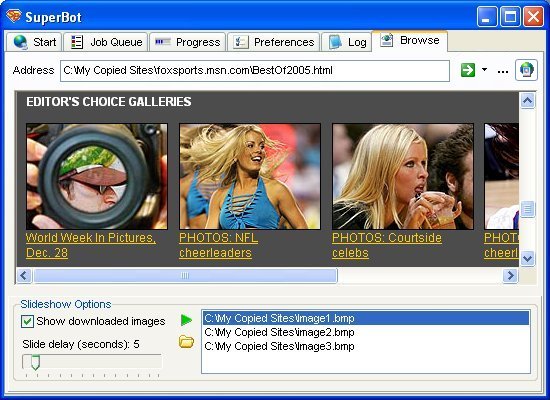
Task: Switch to the Job Queue tab
Action: tap(106, 42)
